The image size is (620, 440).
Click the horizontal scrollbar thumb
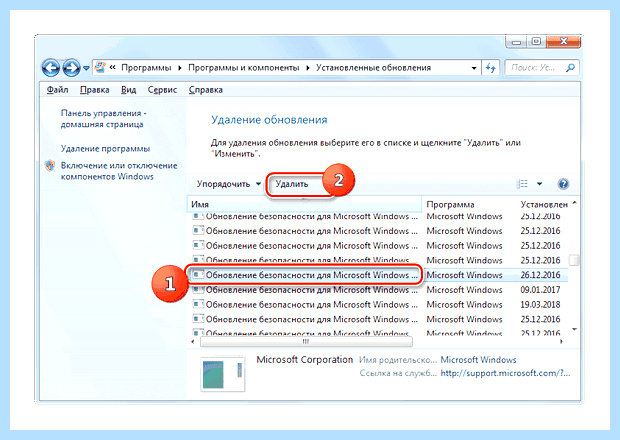(x=306, y=342)
